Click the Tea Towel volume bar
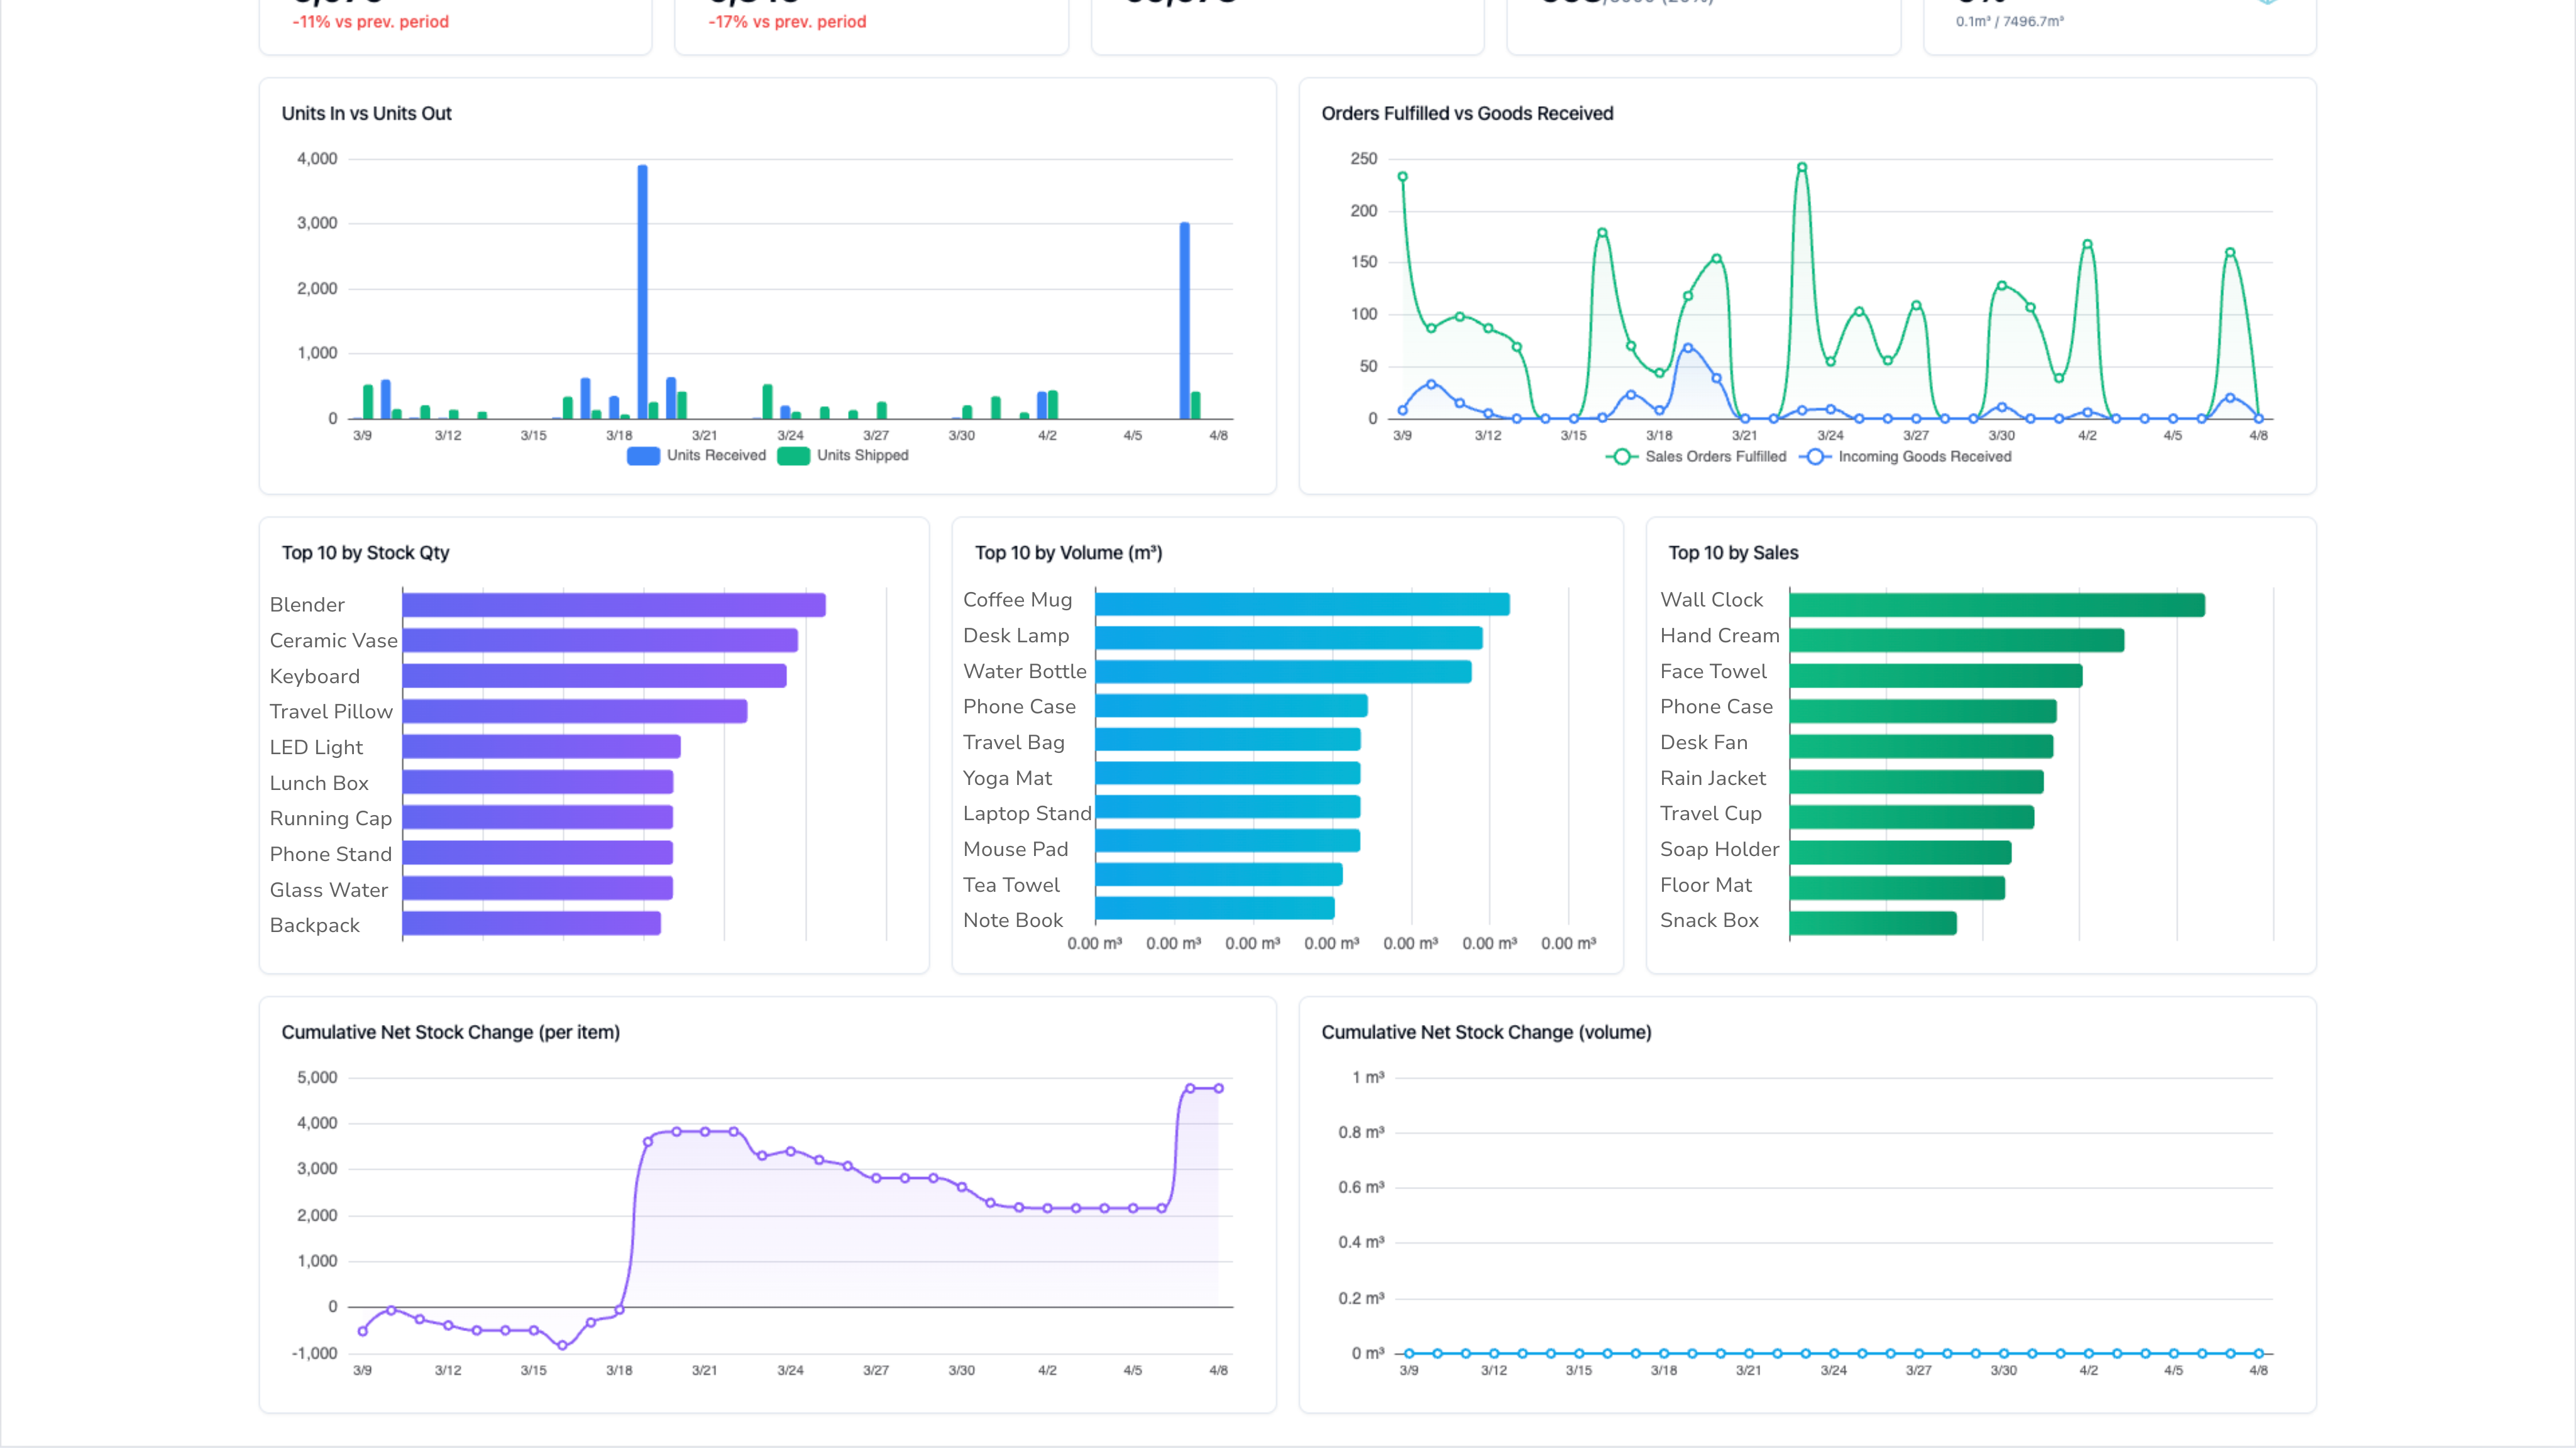The width and height of the screenshot is (2576, 1448). (x=1219, y=875)
